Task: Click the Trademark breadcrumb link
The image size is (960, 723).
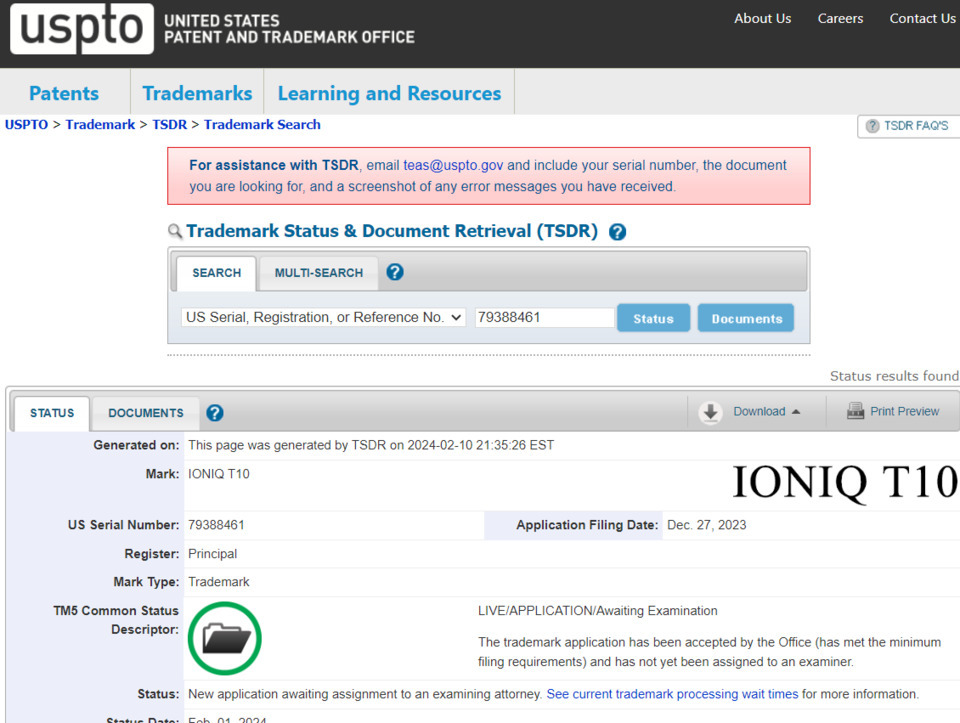Action: coord(100,124)
